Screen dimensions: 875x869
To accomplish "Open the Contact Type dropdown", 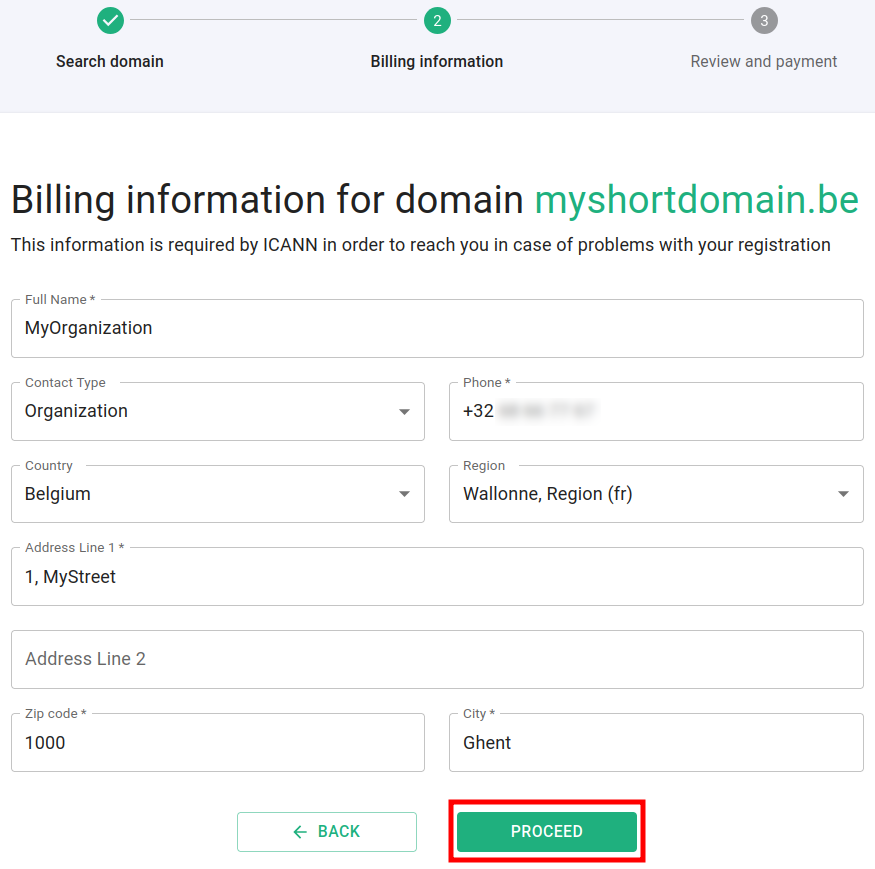I will 217,411.
